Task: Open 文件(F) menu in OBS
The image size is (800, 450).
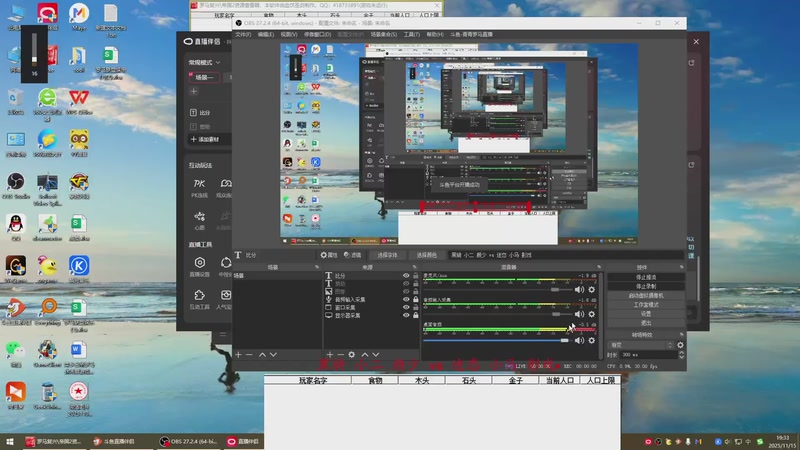Action: 243,34
